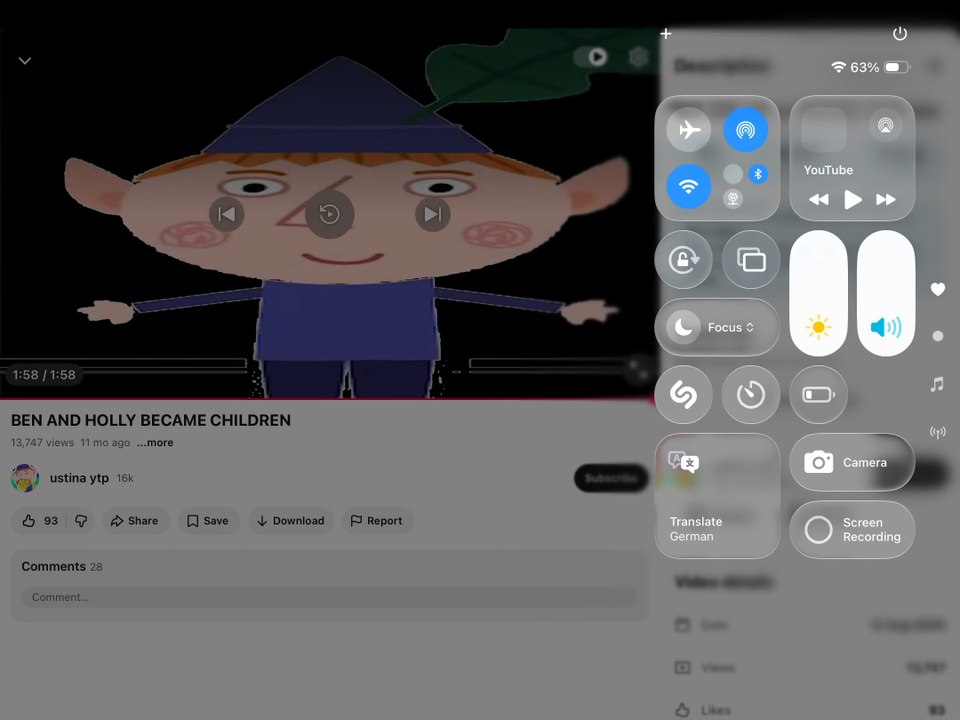Skip to next video
Image resolution: width=960 pixels, height=720 pixels.
(433, 214)
